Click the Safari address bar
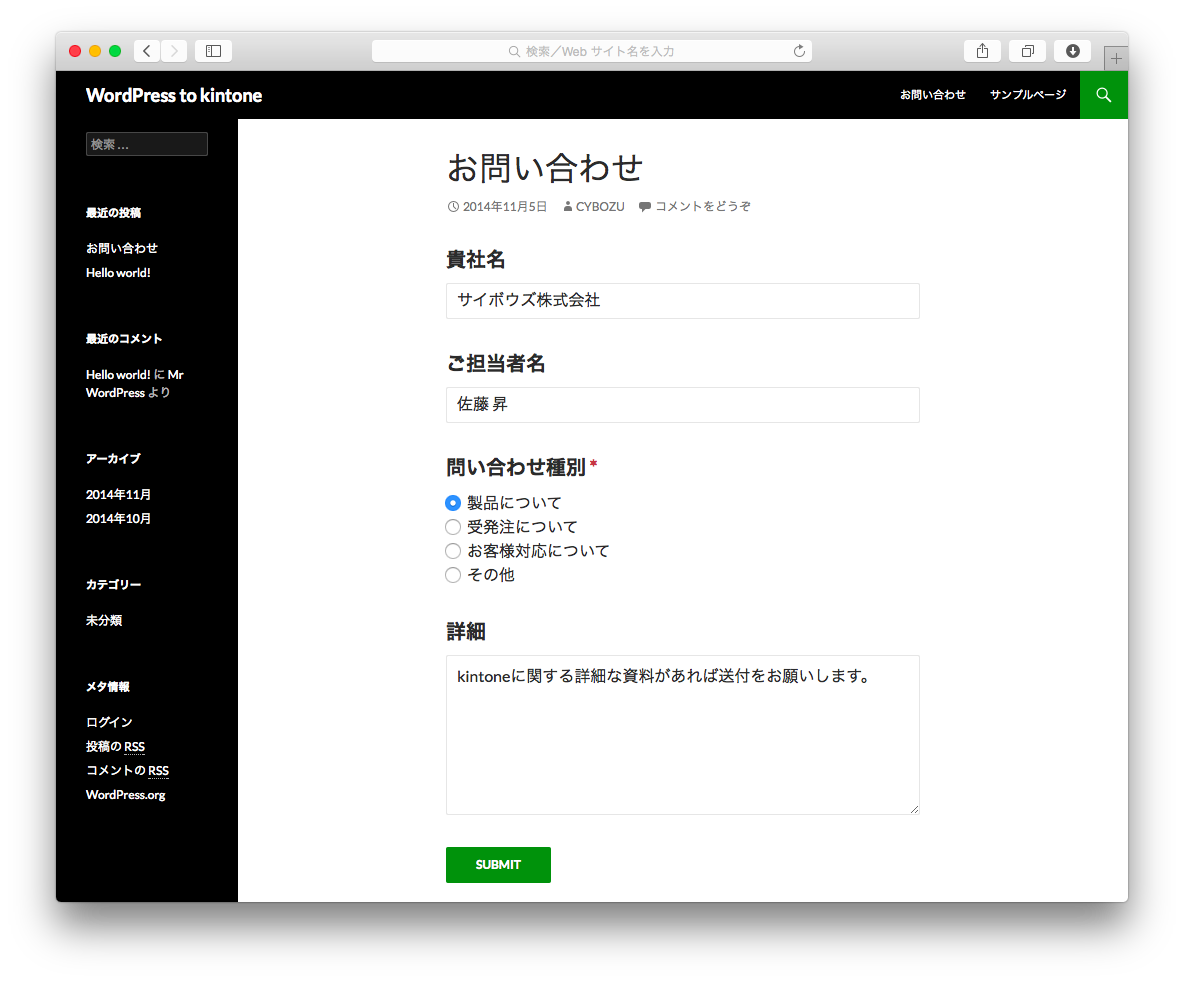The image size is (1184, 982). 591,51
